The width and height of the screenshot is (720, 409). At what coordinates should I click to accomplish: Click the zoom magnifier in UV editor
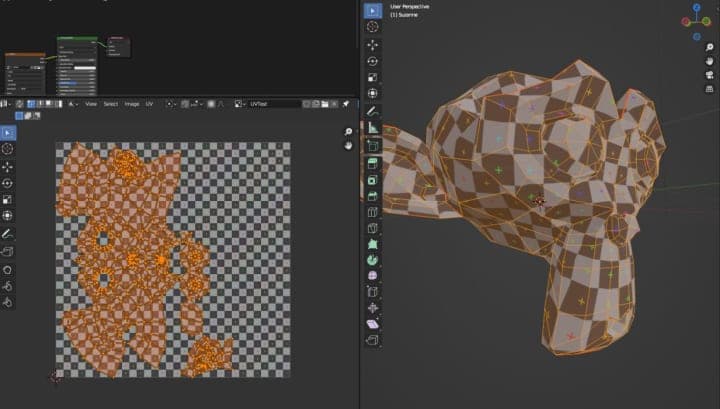[348, 132]
